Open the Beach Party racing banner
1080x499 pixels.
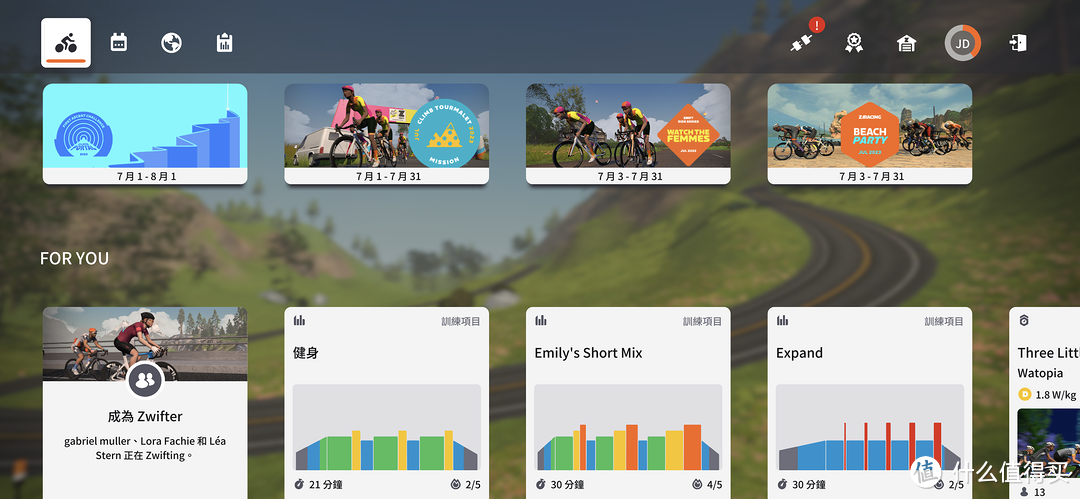pos(870,134)
